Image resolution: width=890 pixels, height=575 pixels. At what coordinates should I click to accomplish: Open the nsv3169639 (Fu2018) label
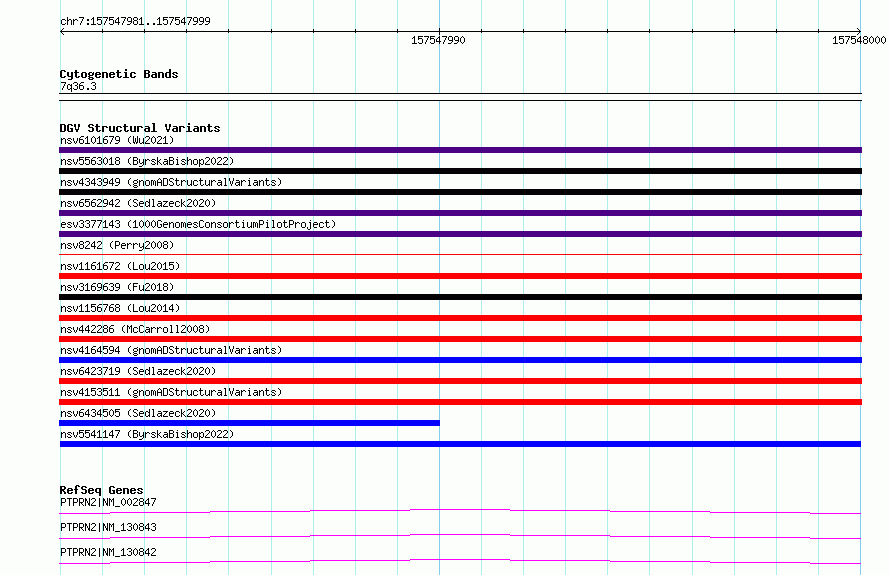[117, 287]
